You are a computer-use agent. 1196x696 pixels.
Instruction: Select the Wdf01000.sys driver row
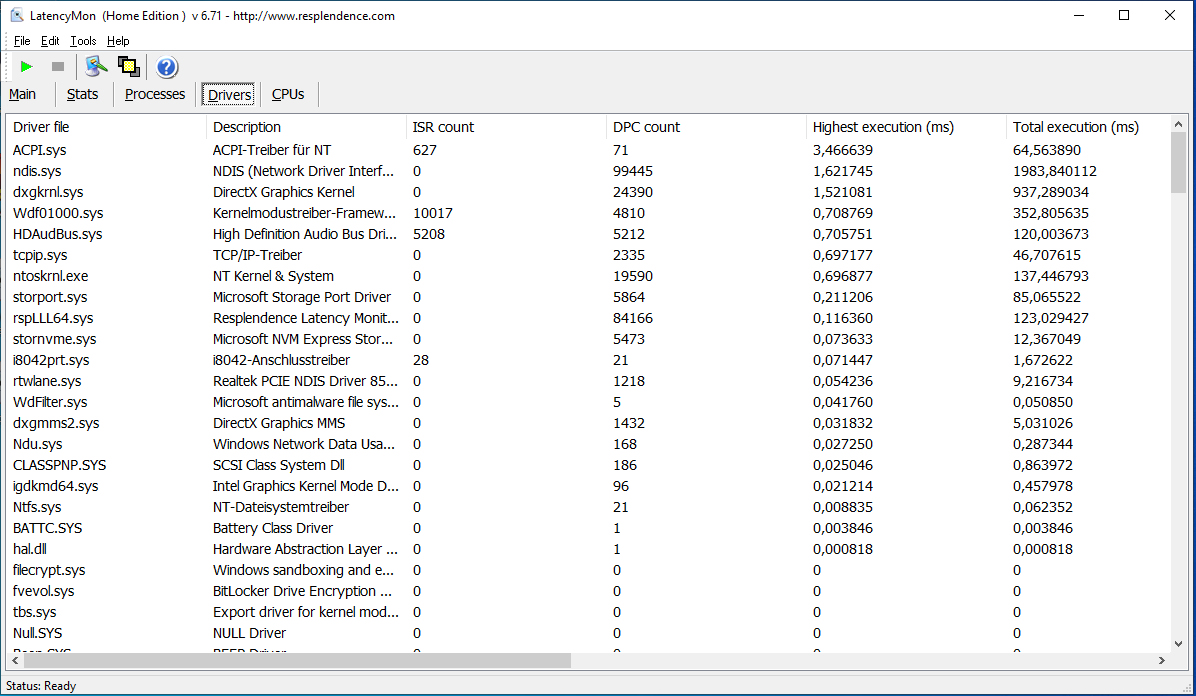click(588, 213)
